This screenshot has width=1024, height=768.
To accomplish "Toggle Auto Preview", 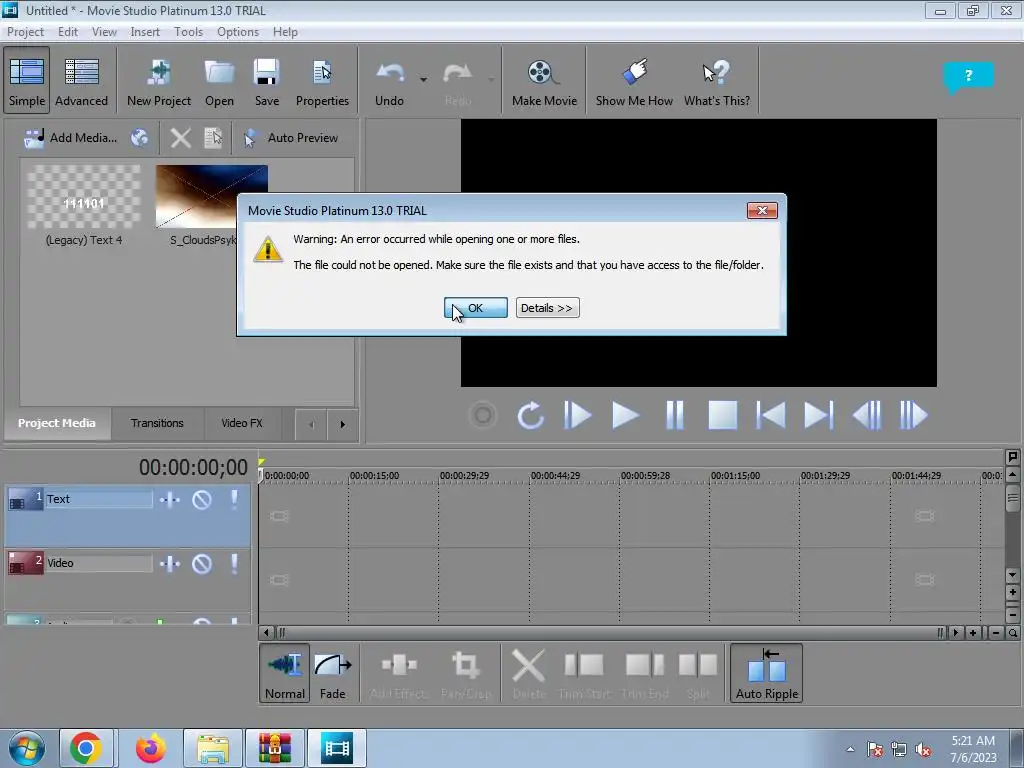I will tap(291, 138).
